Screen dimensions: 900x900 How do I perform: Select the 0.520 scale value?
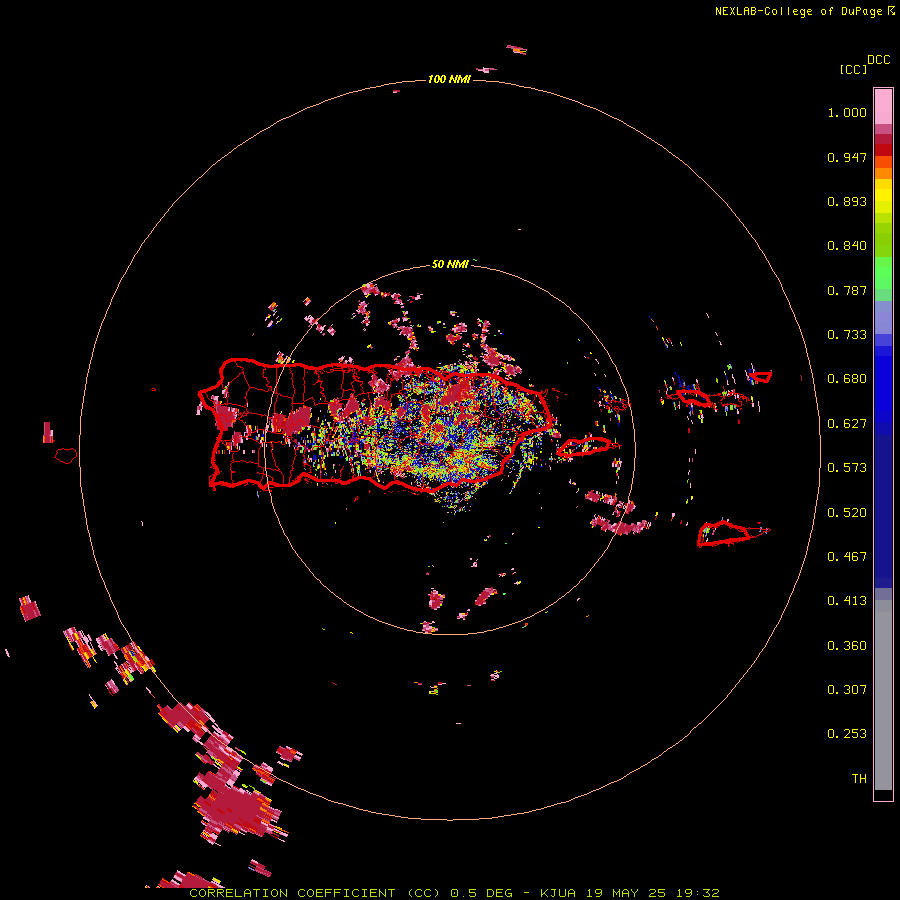[847, 513]
